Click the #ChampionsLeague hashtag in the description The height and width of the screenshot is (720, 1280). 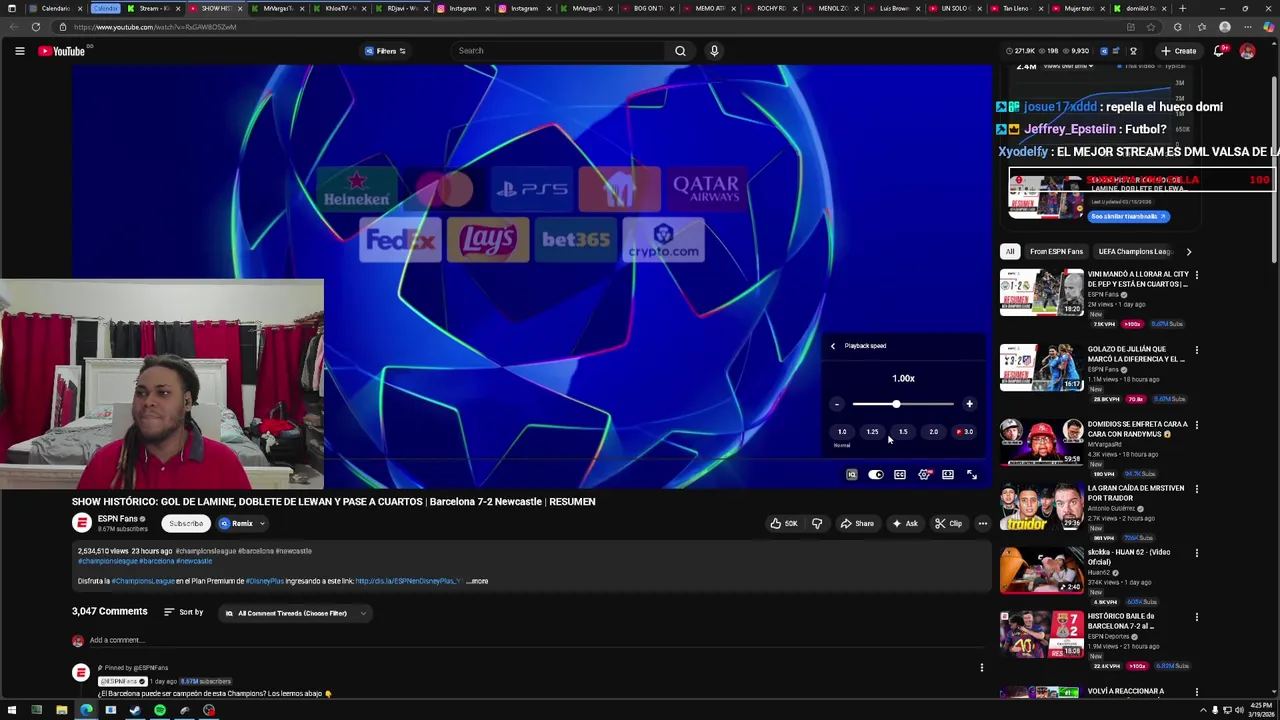click(x=143, y=581)
